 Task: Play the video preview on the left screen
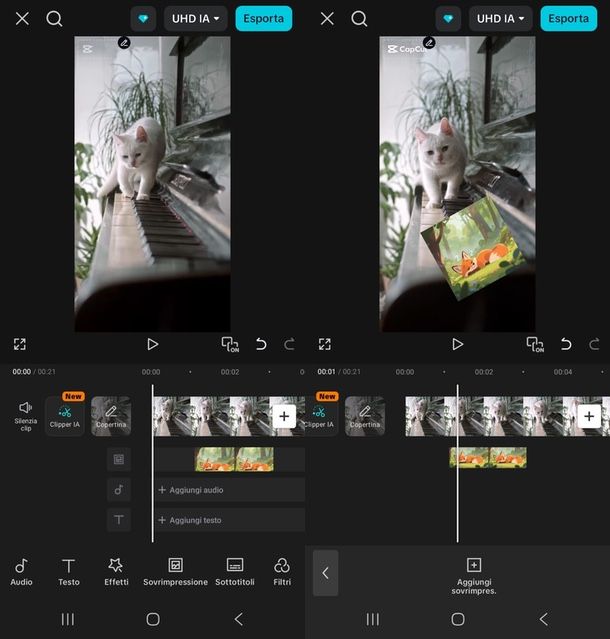(152, 344)
